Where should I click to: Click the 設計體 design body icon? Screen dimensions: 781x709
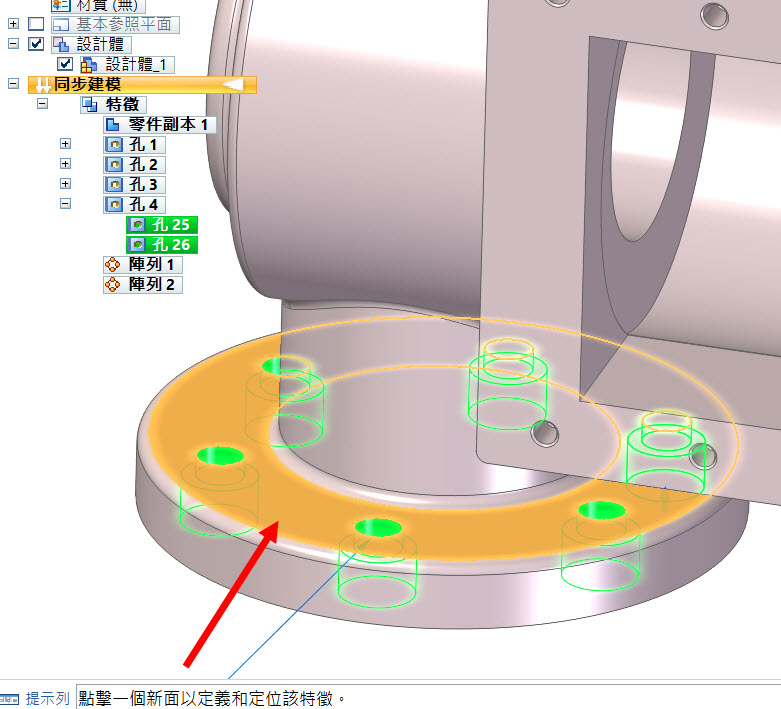pos(60,44)
